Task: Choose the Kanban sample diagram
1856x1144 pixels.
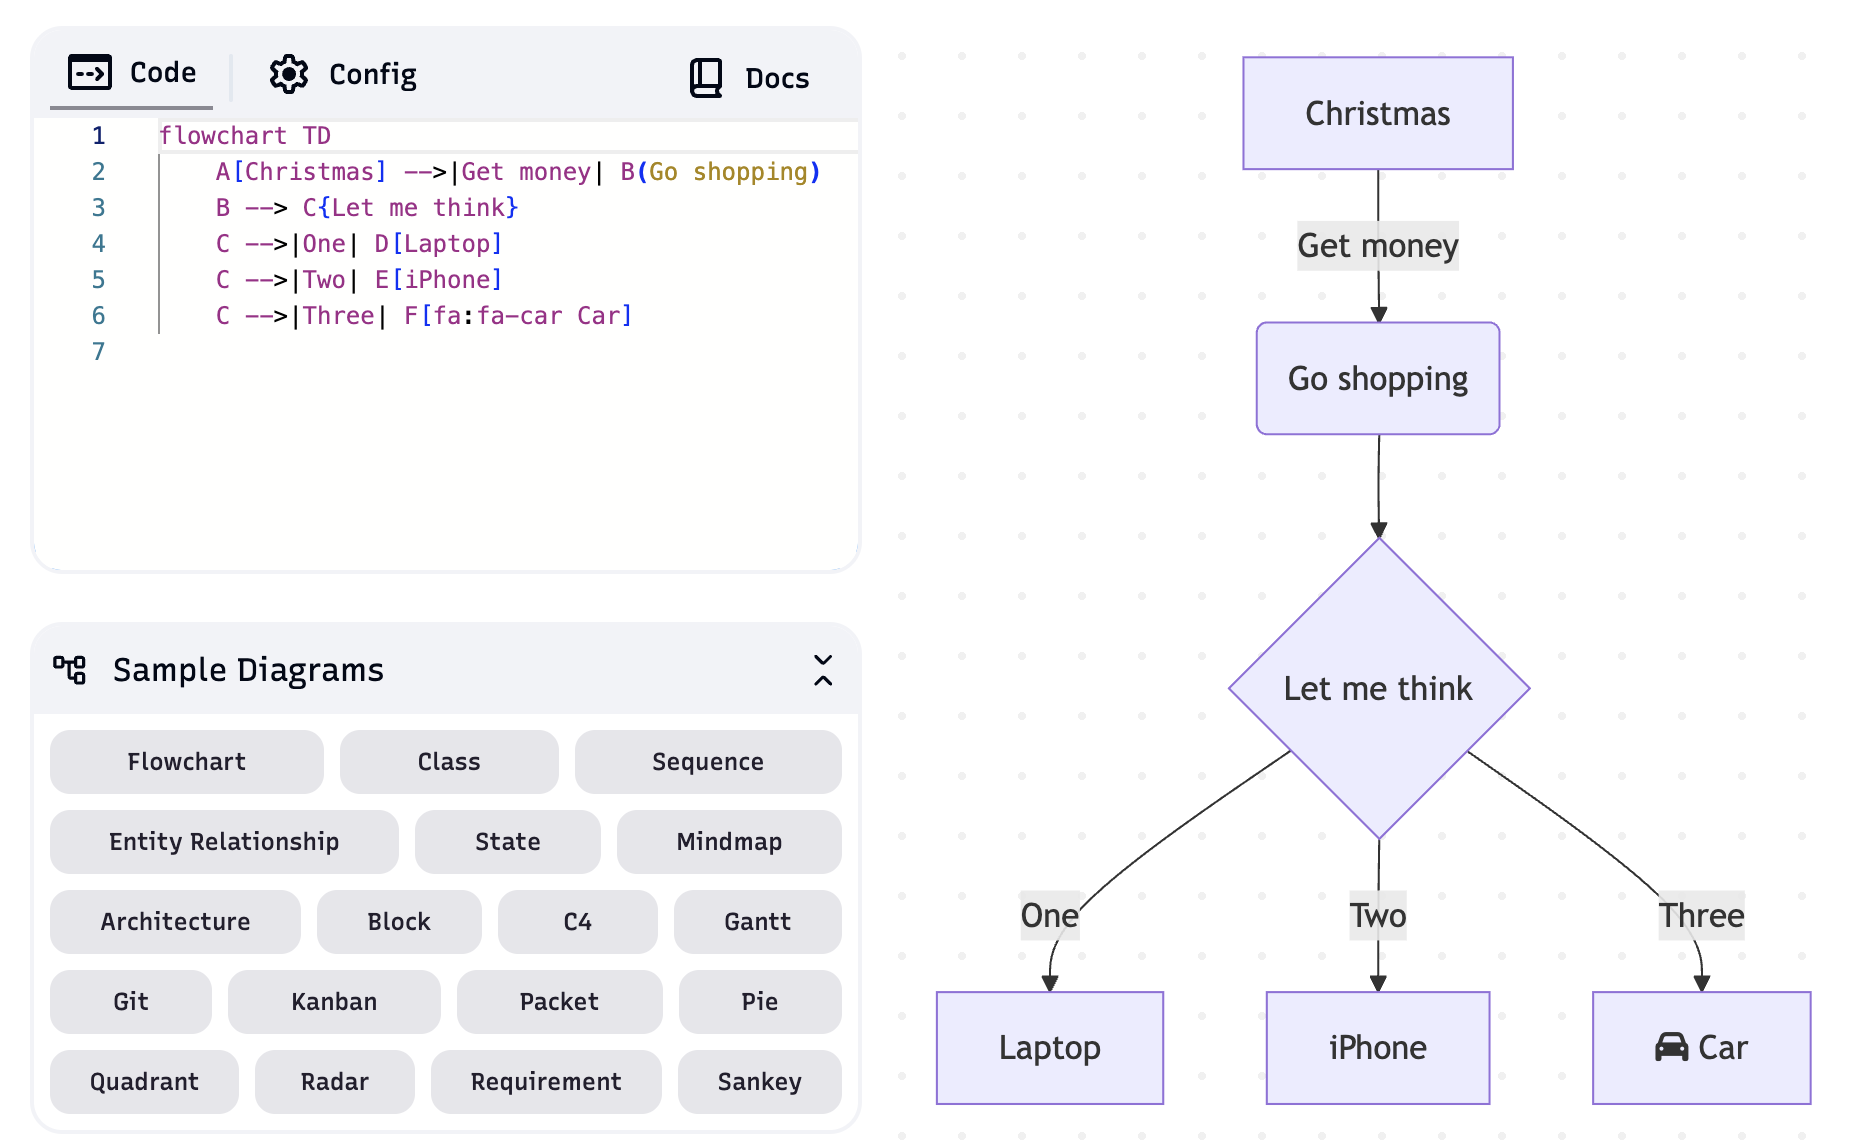Action: 334,1002
